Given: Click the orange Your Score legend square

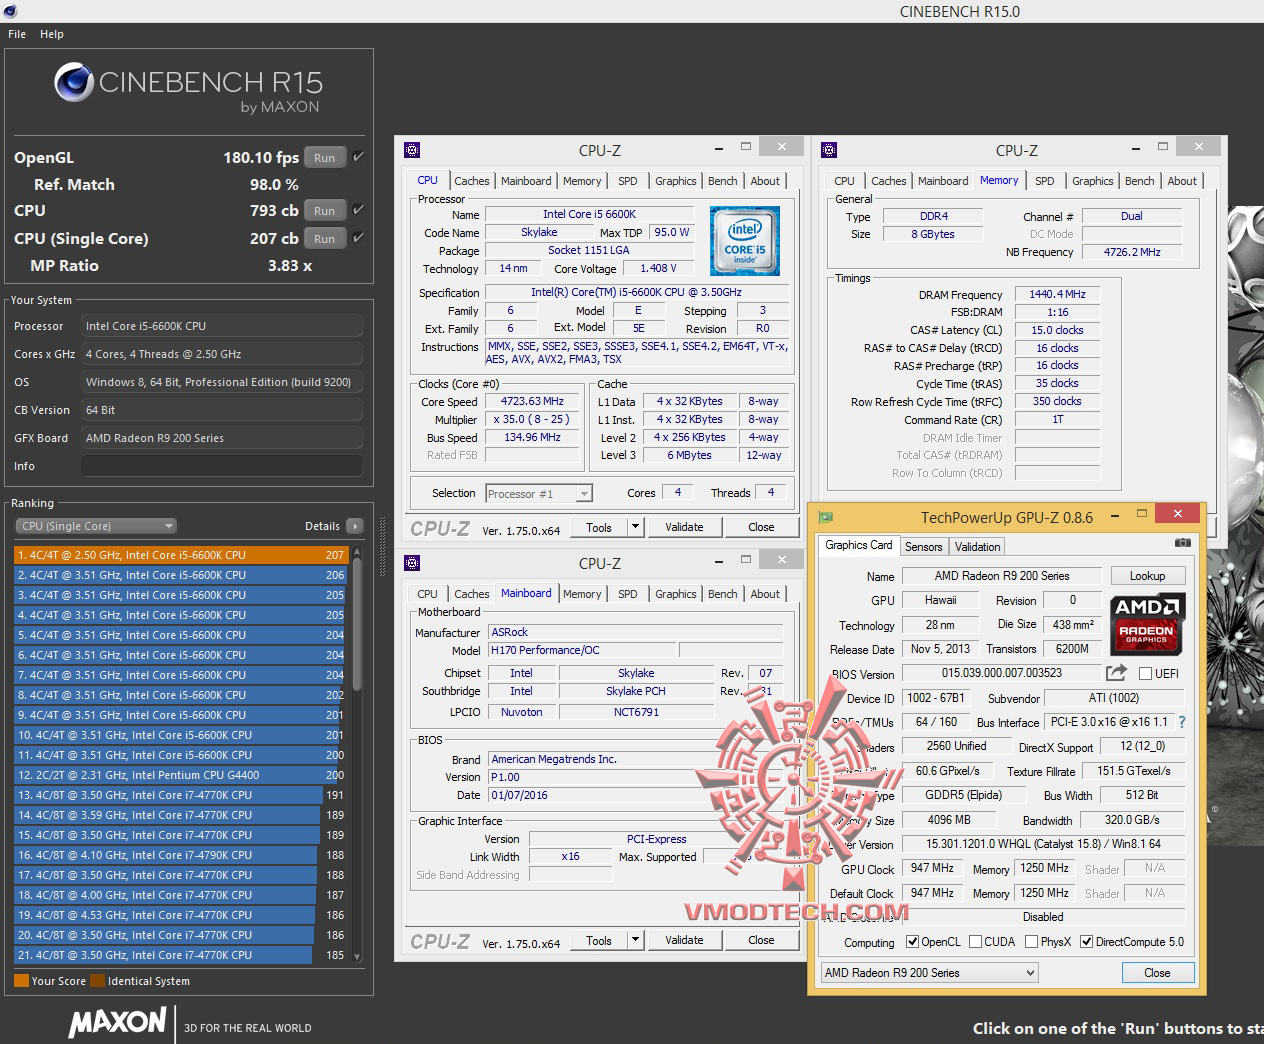Looking at the screenshot, I should coord(21,981).
